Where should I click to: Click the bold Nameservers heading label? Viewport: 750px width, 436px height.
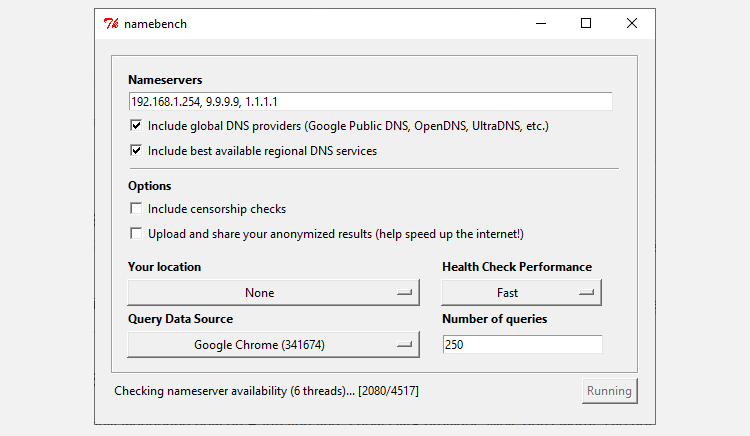pyautogui.click(x=165, y=80)
